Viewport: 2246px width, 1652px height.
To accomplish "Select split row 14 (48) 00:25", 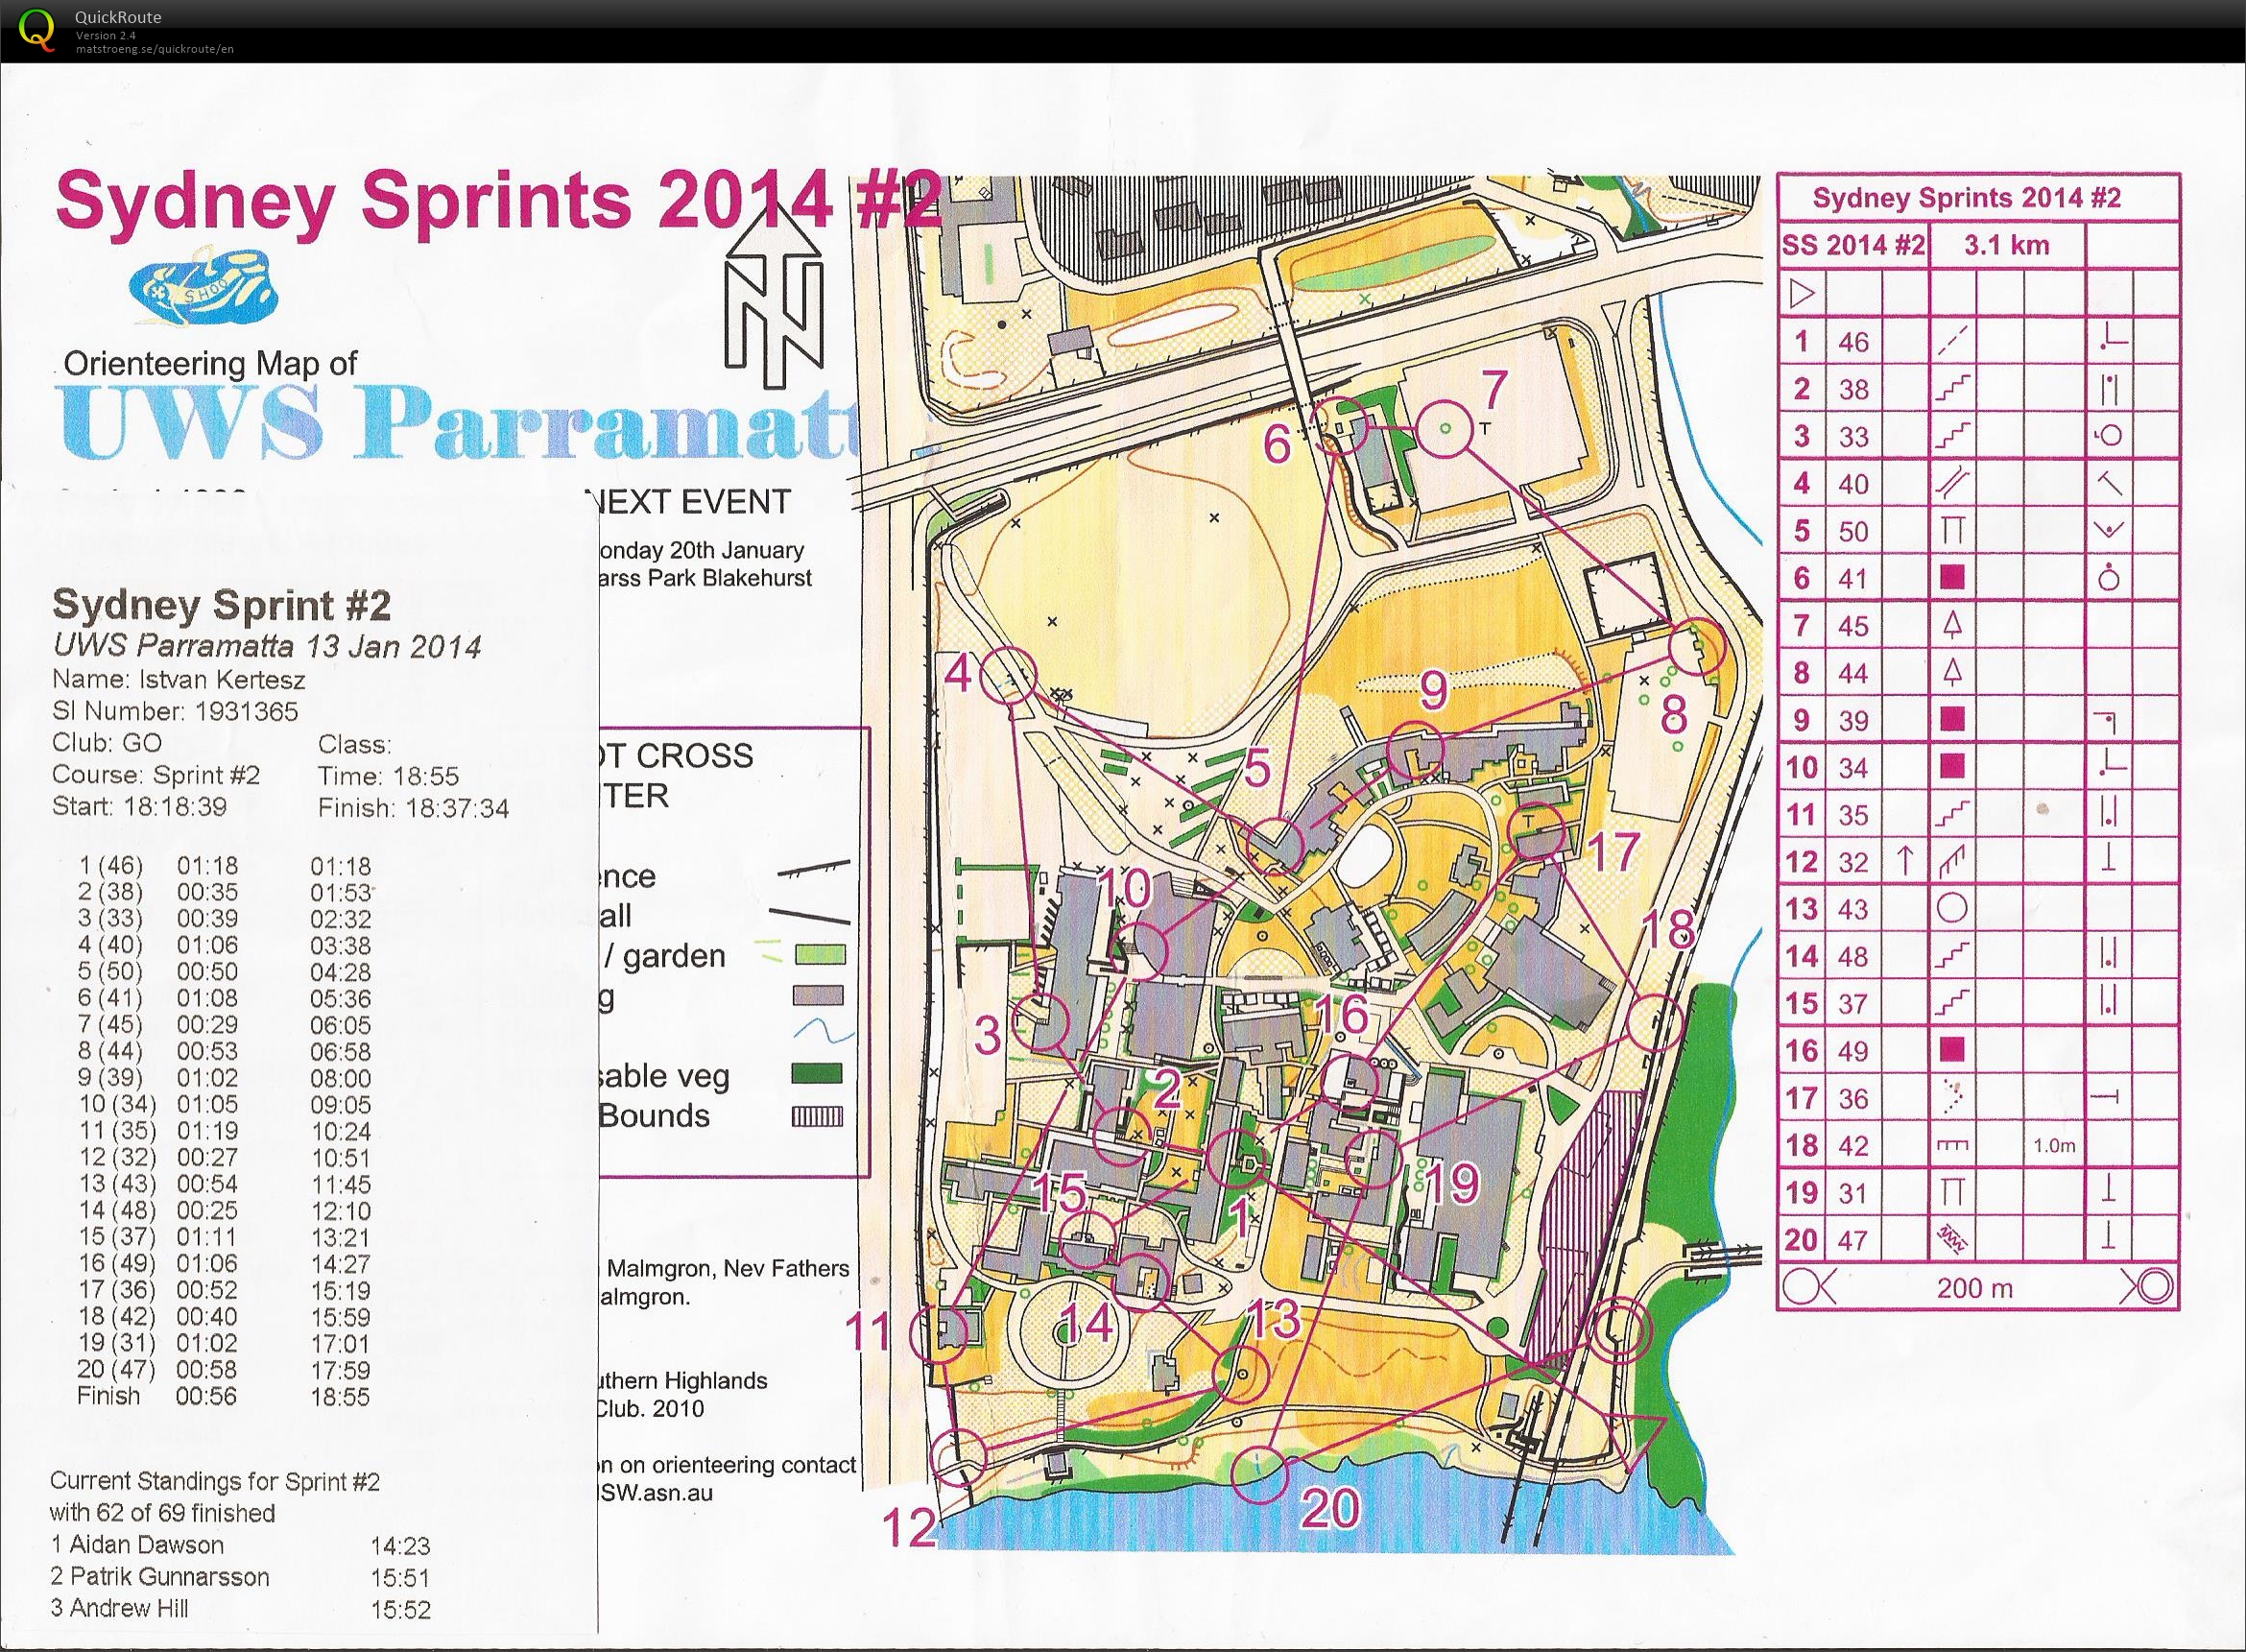I will [x=226, y=1210].
